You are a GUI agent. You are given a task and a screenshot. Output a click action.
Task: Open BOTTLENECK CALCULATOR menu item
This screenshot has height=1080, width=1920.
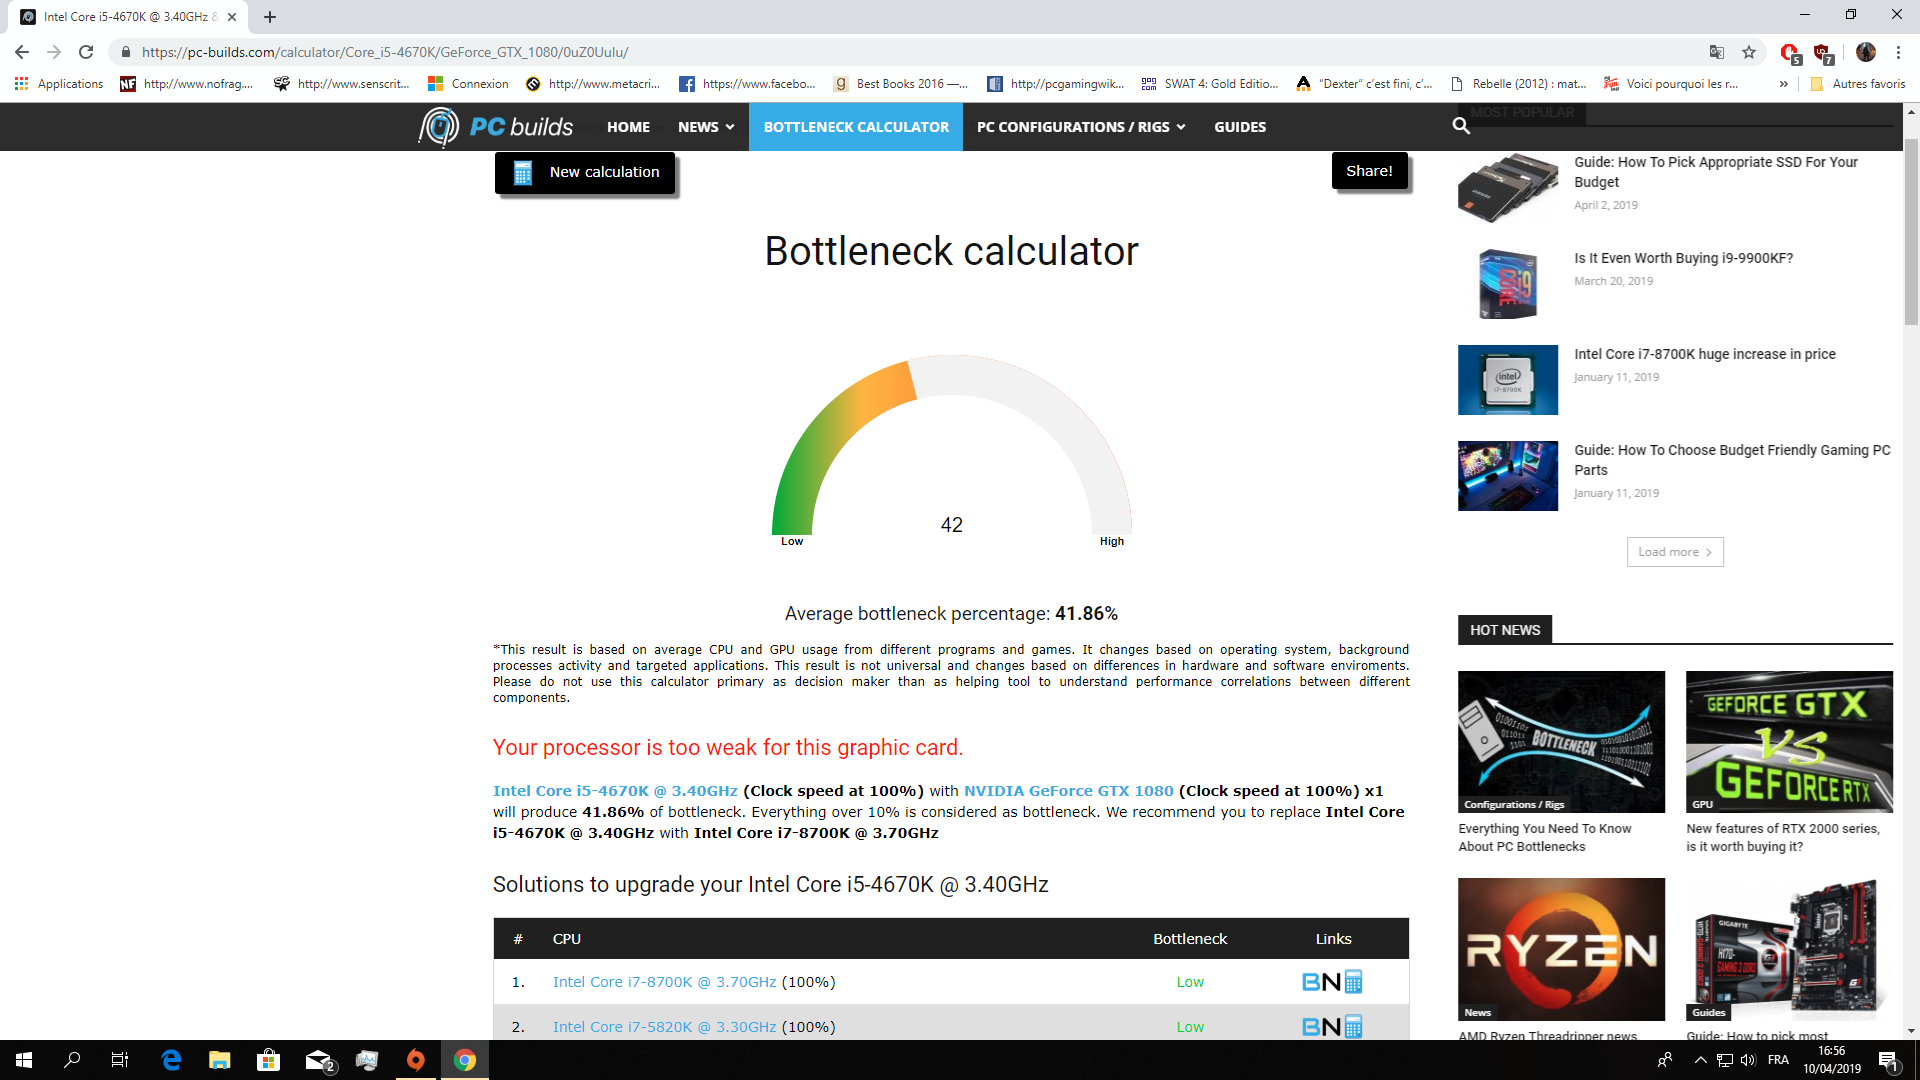pyautogui.click(x=856, y=127)
